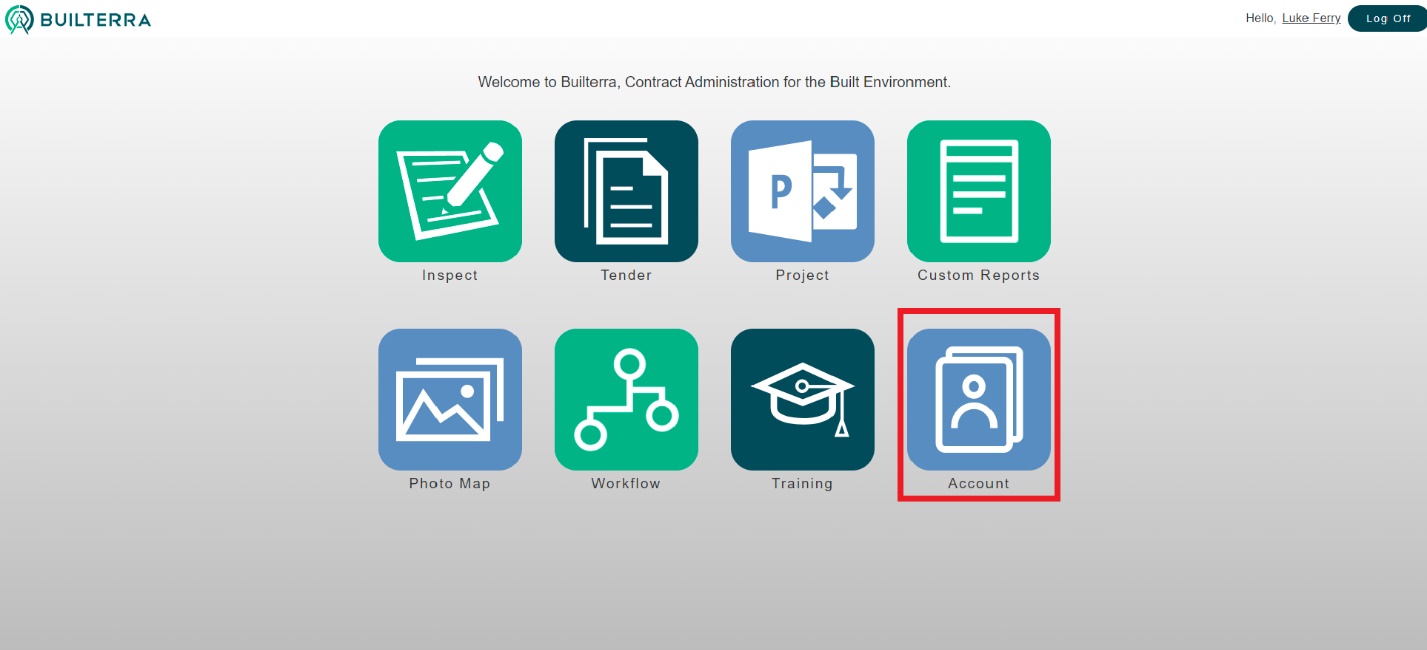Click the 'Photo Map' label text
Viewport: 1427px width, 650px height.
(x=450, y=484)
